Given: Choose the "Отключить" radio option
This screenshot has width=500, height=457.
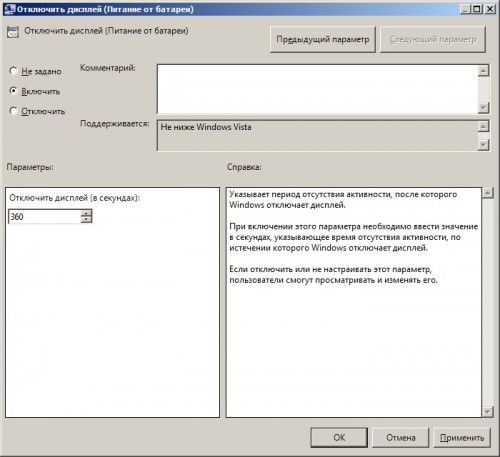Looking at the screenshot, I should pos(13,111).
